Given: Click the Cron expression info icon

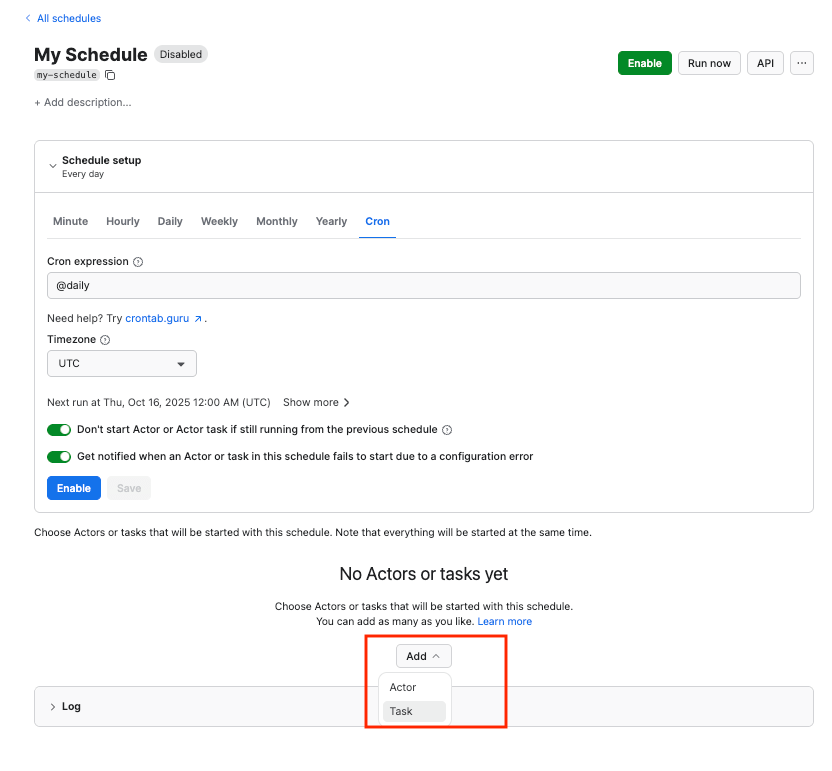Looking at the screenshot, I should 138,262.
